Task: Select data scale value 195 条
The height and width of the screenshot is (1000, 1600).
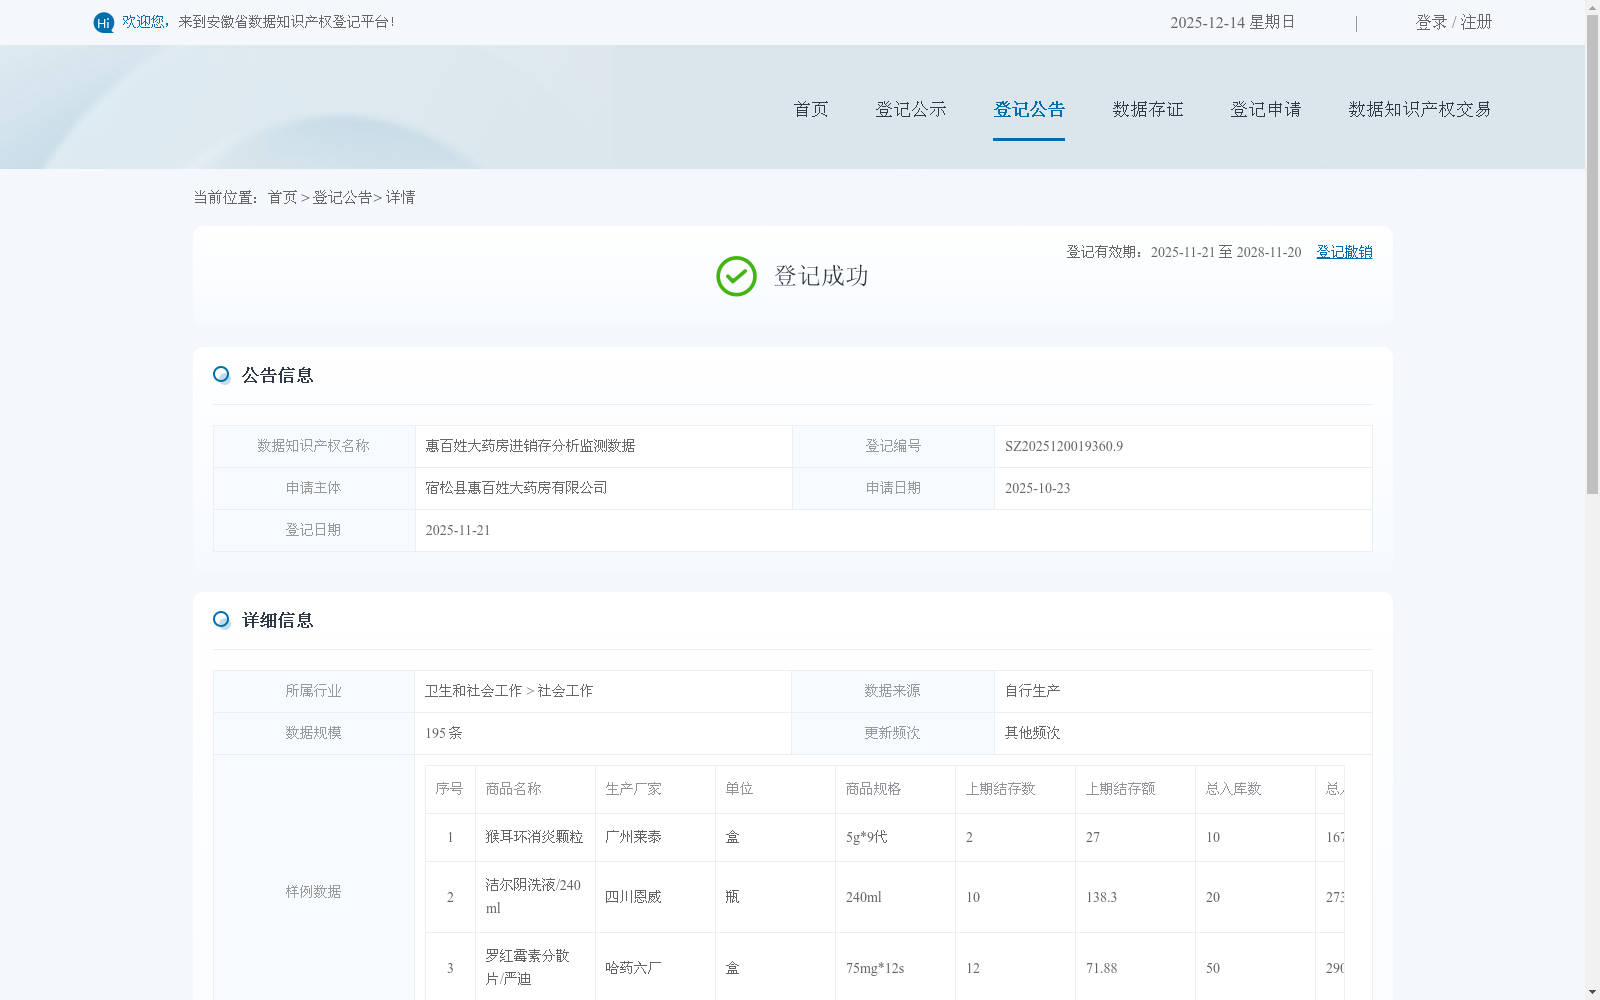Action: pyautogui.click(x=444, y=733)
